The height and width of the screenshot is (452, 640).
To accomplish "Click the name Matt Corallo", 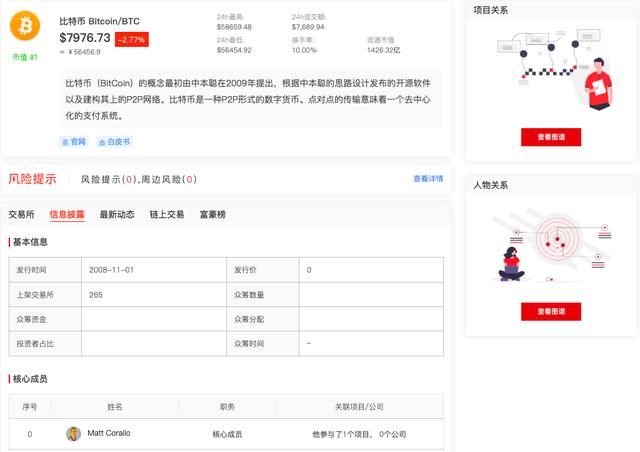I will 109,433.
